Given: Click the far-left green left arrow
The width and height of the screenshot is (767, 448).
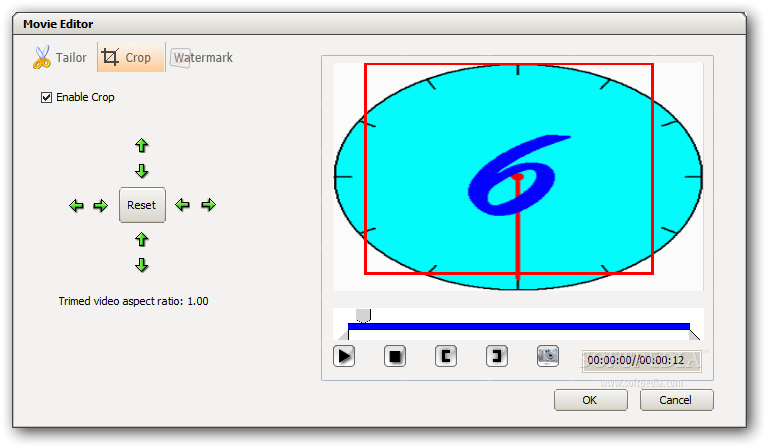Looking at the screenshot, I should 76,205.
